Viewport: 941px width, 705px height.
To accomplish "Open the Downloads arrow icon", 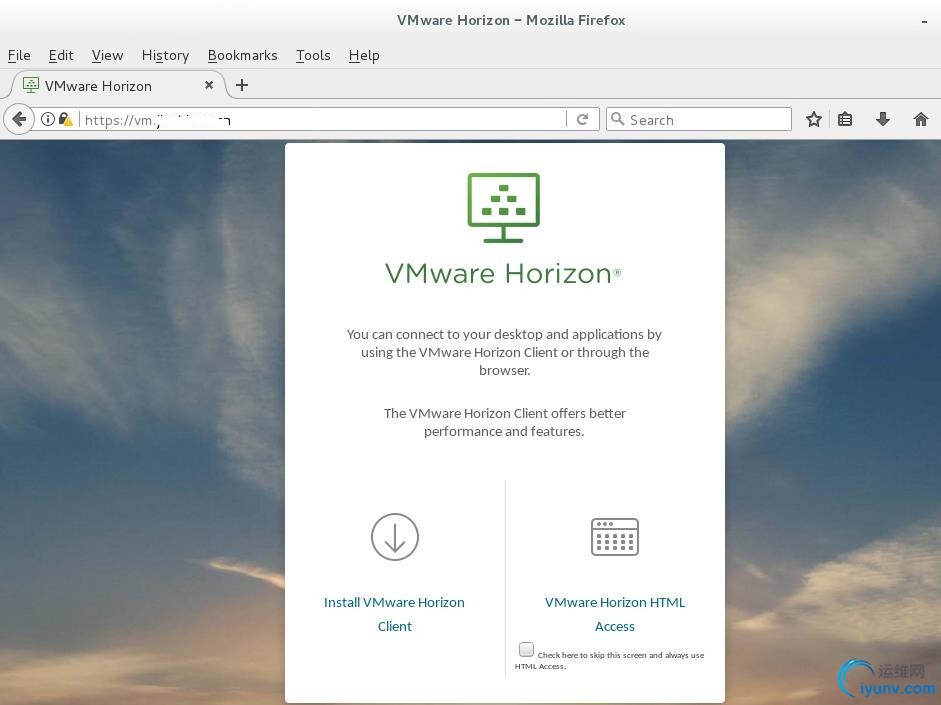I will tap(882, 119).
